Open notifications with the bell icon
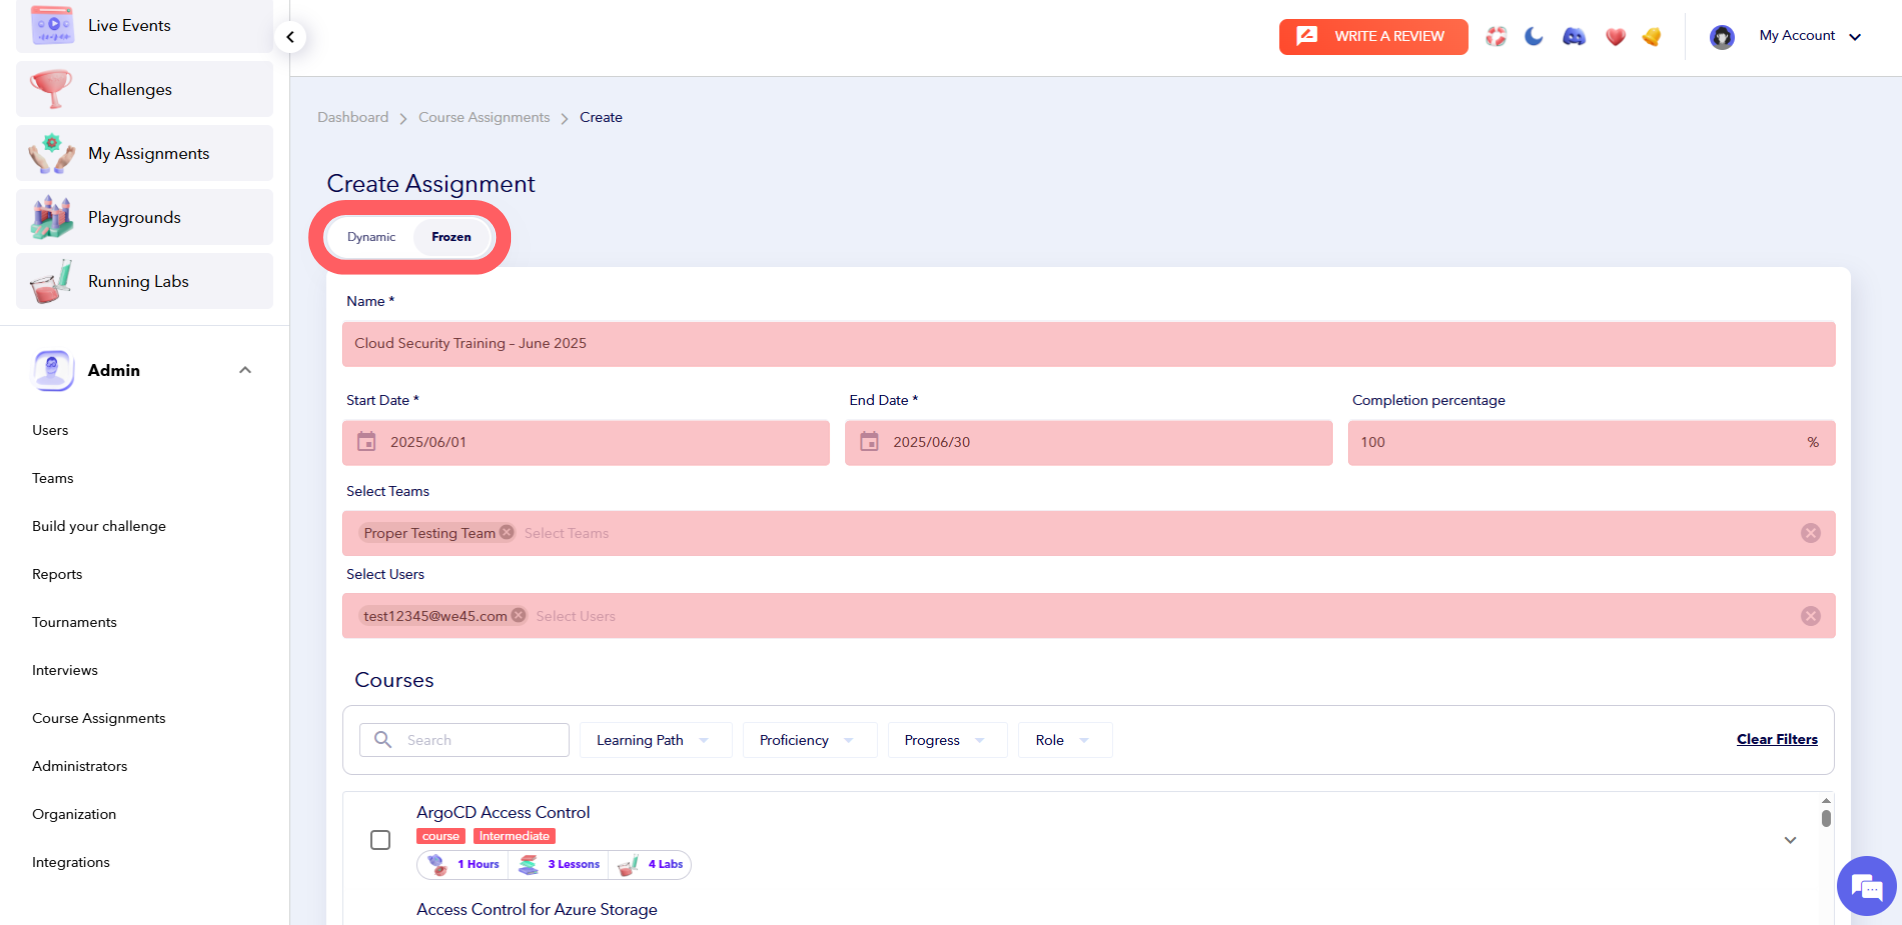Viewport: 1902px width, 925px height. click(x=1652, y=37)
